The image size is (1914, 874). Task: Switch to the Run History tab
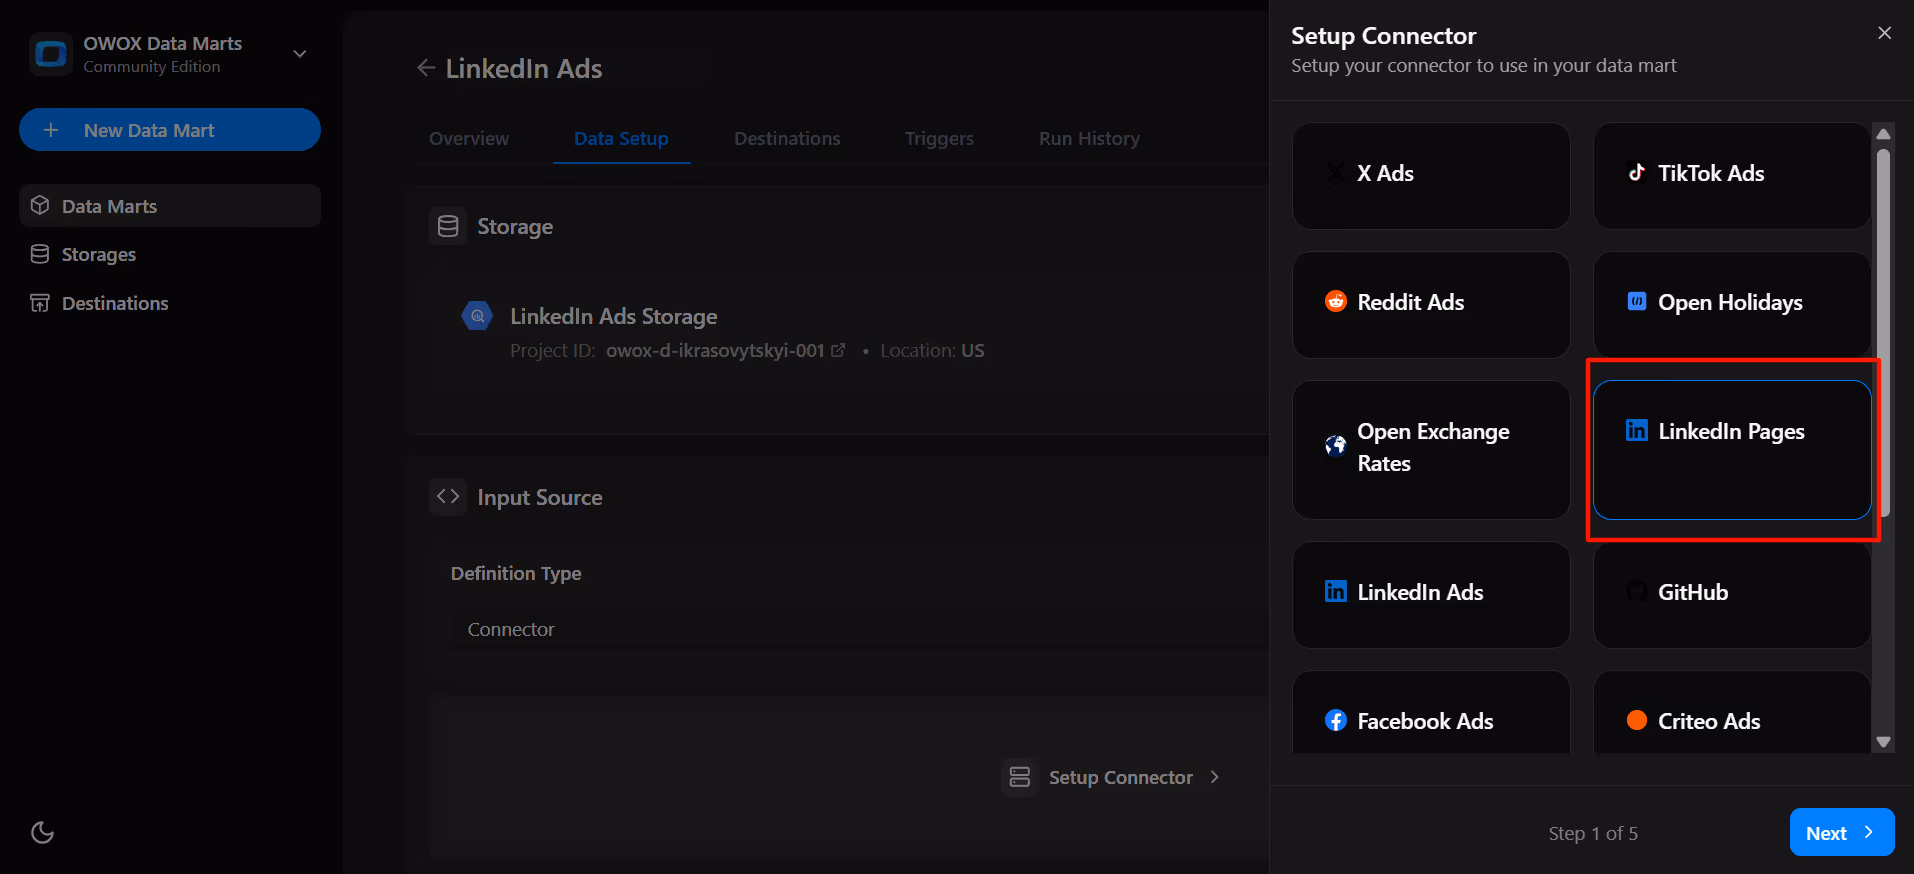pyautogui.click(x=1089, y=139)
